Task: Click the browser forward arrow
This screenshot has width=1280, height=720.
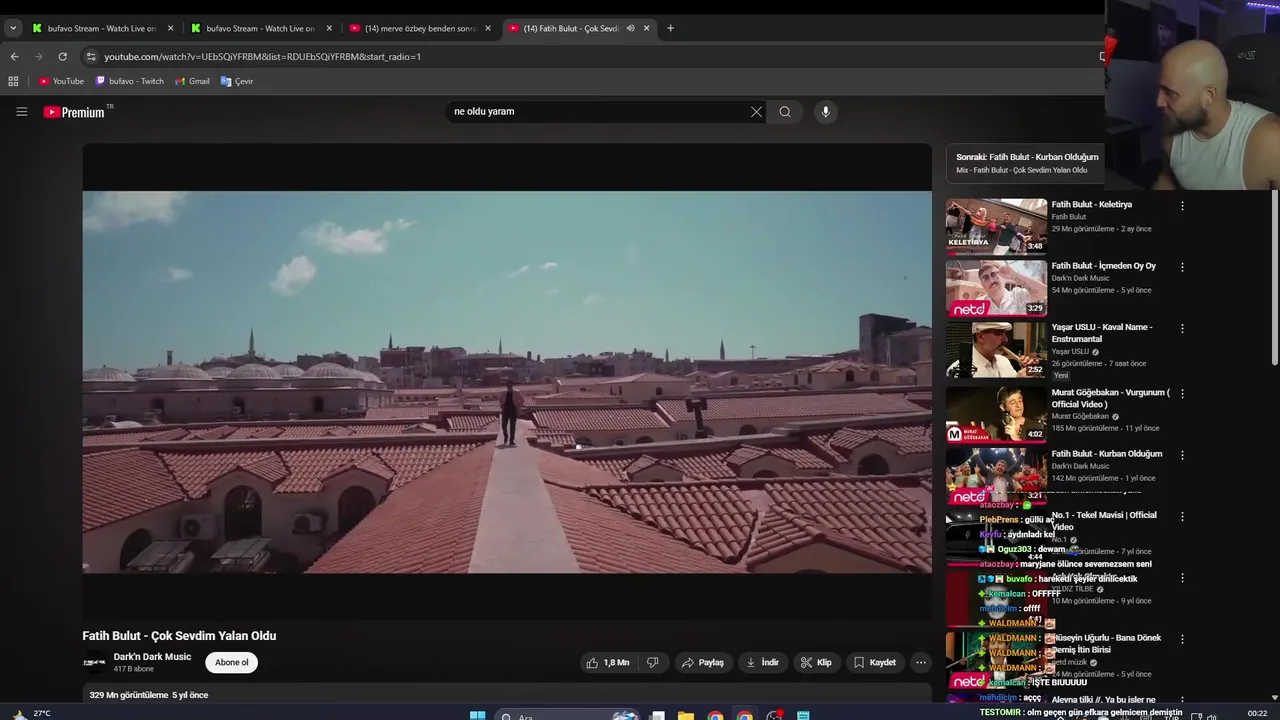Action: pos(39,57)
